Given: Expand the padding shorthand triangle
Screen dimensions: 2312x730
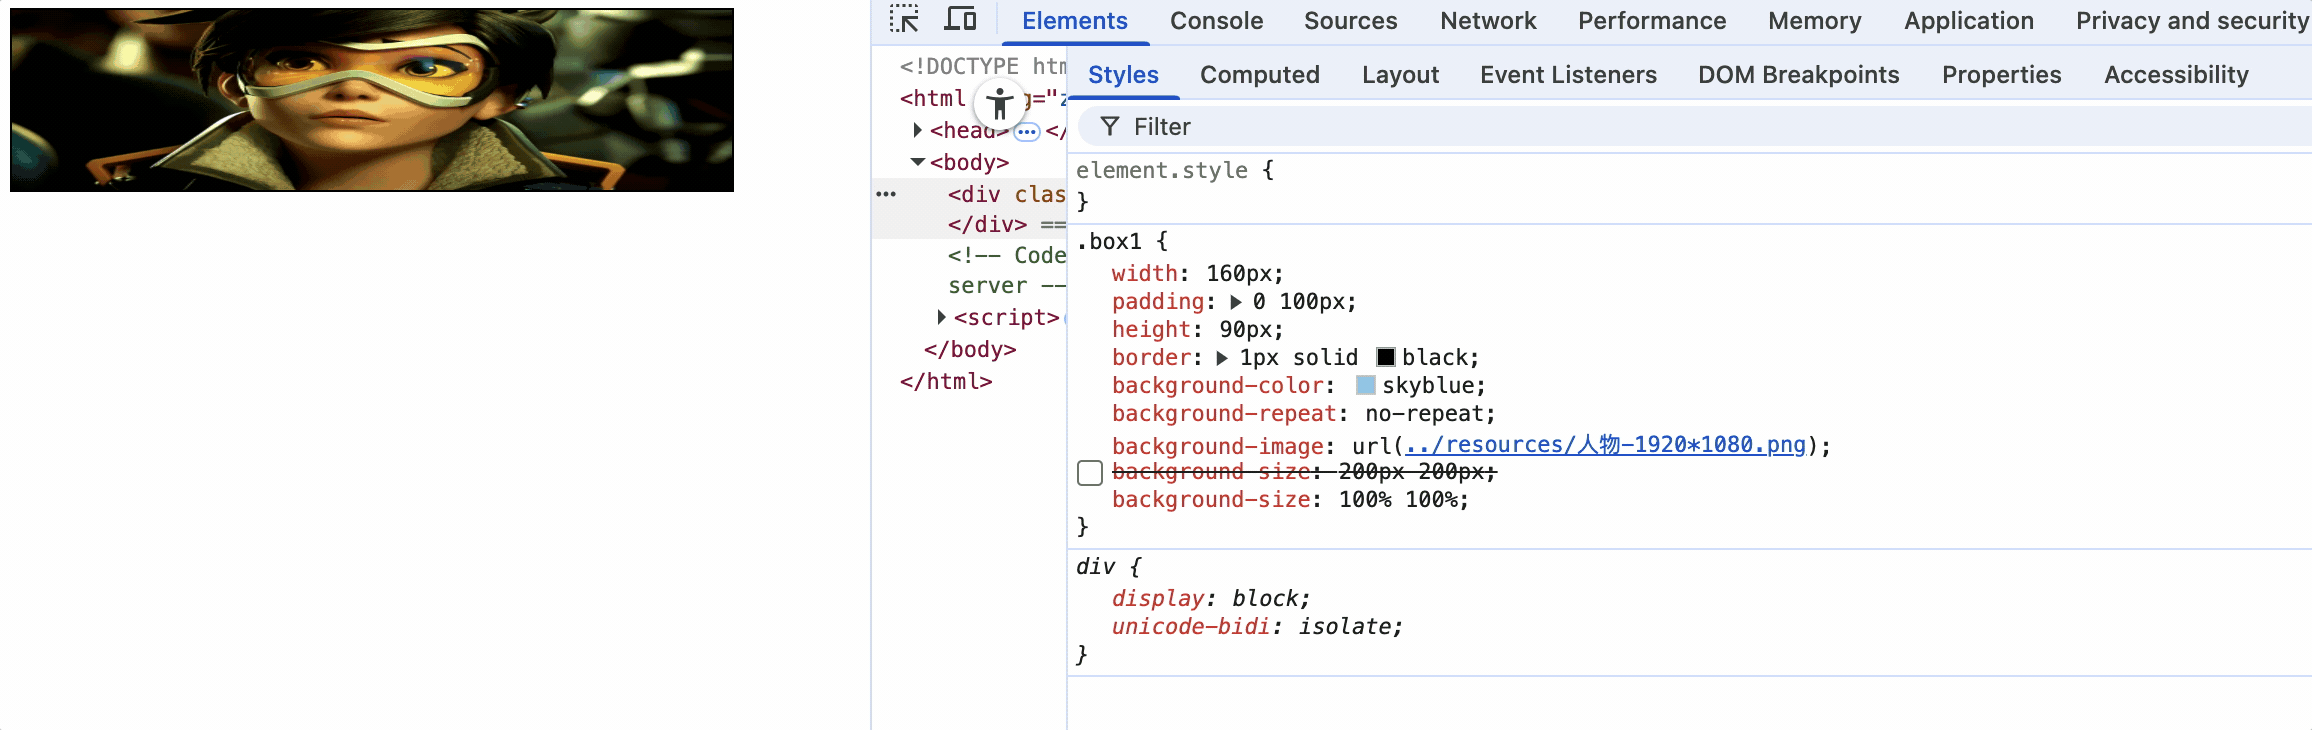Looking at the screenshot, I should 1236,301.
